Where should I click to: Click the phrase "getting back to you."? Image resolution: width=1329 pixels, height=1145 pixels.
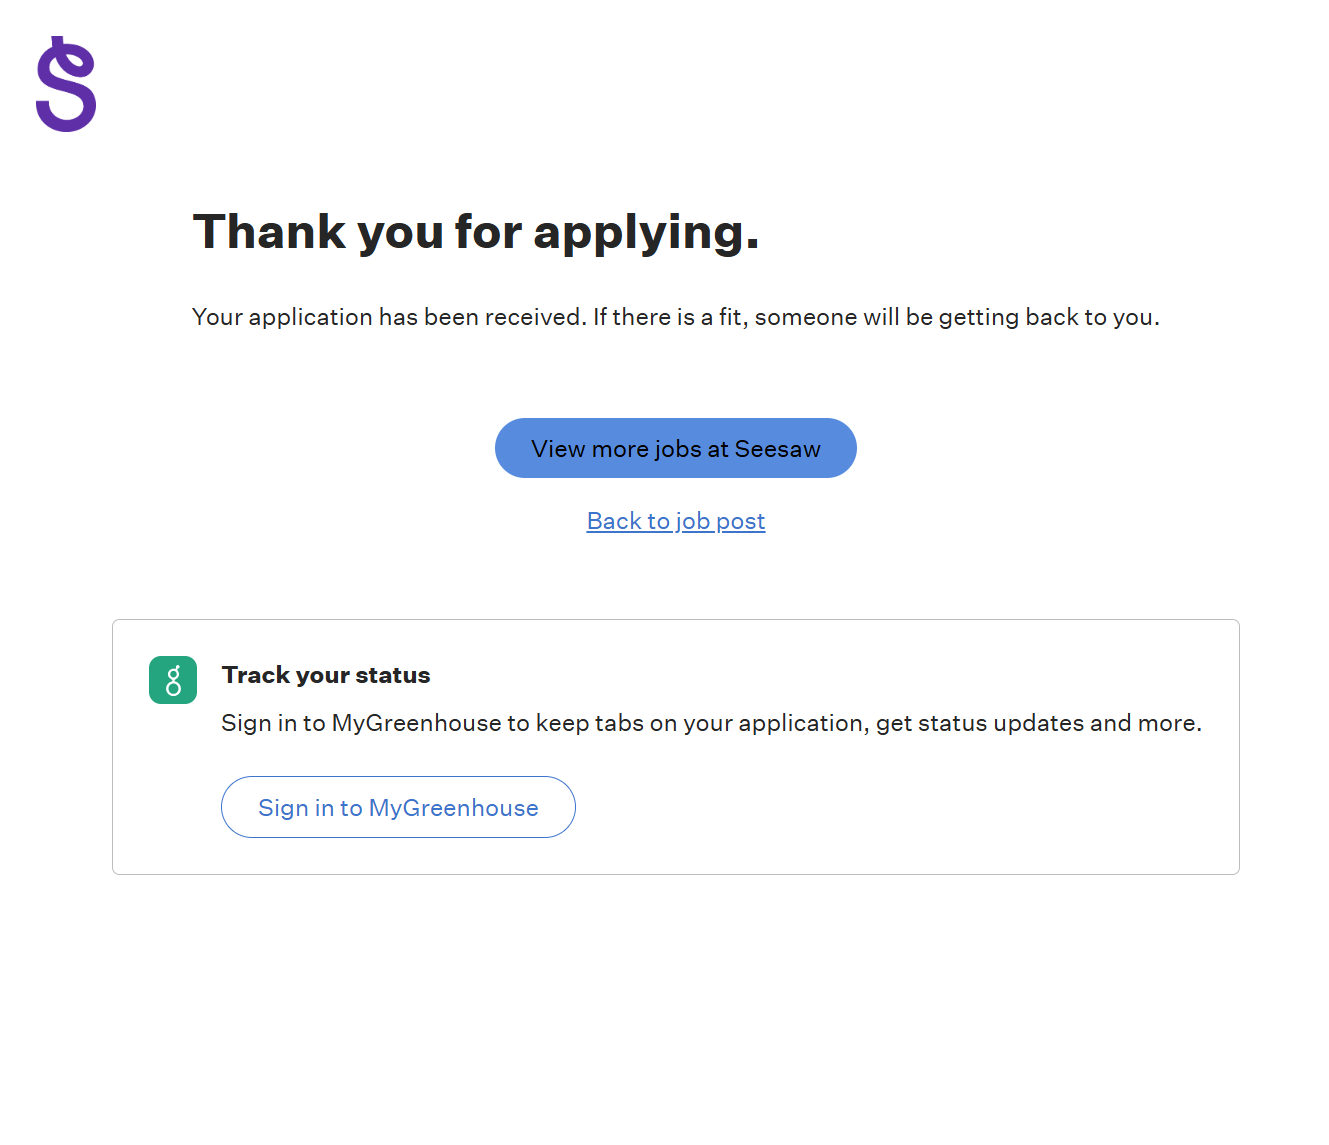[x=1049, y=317]
